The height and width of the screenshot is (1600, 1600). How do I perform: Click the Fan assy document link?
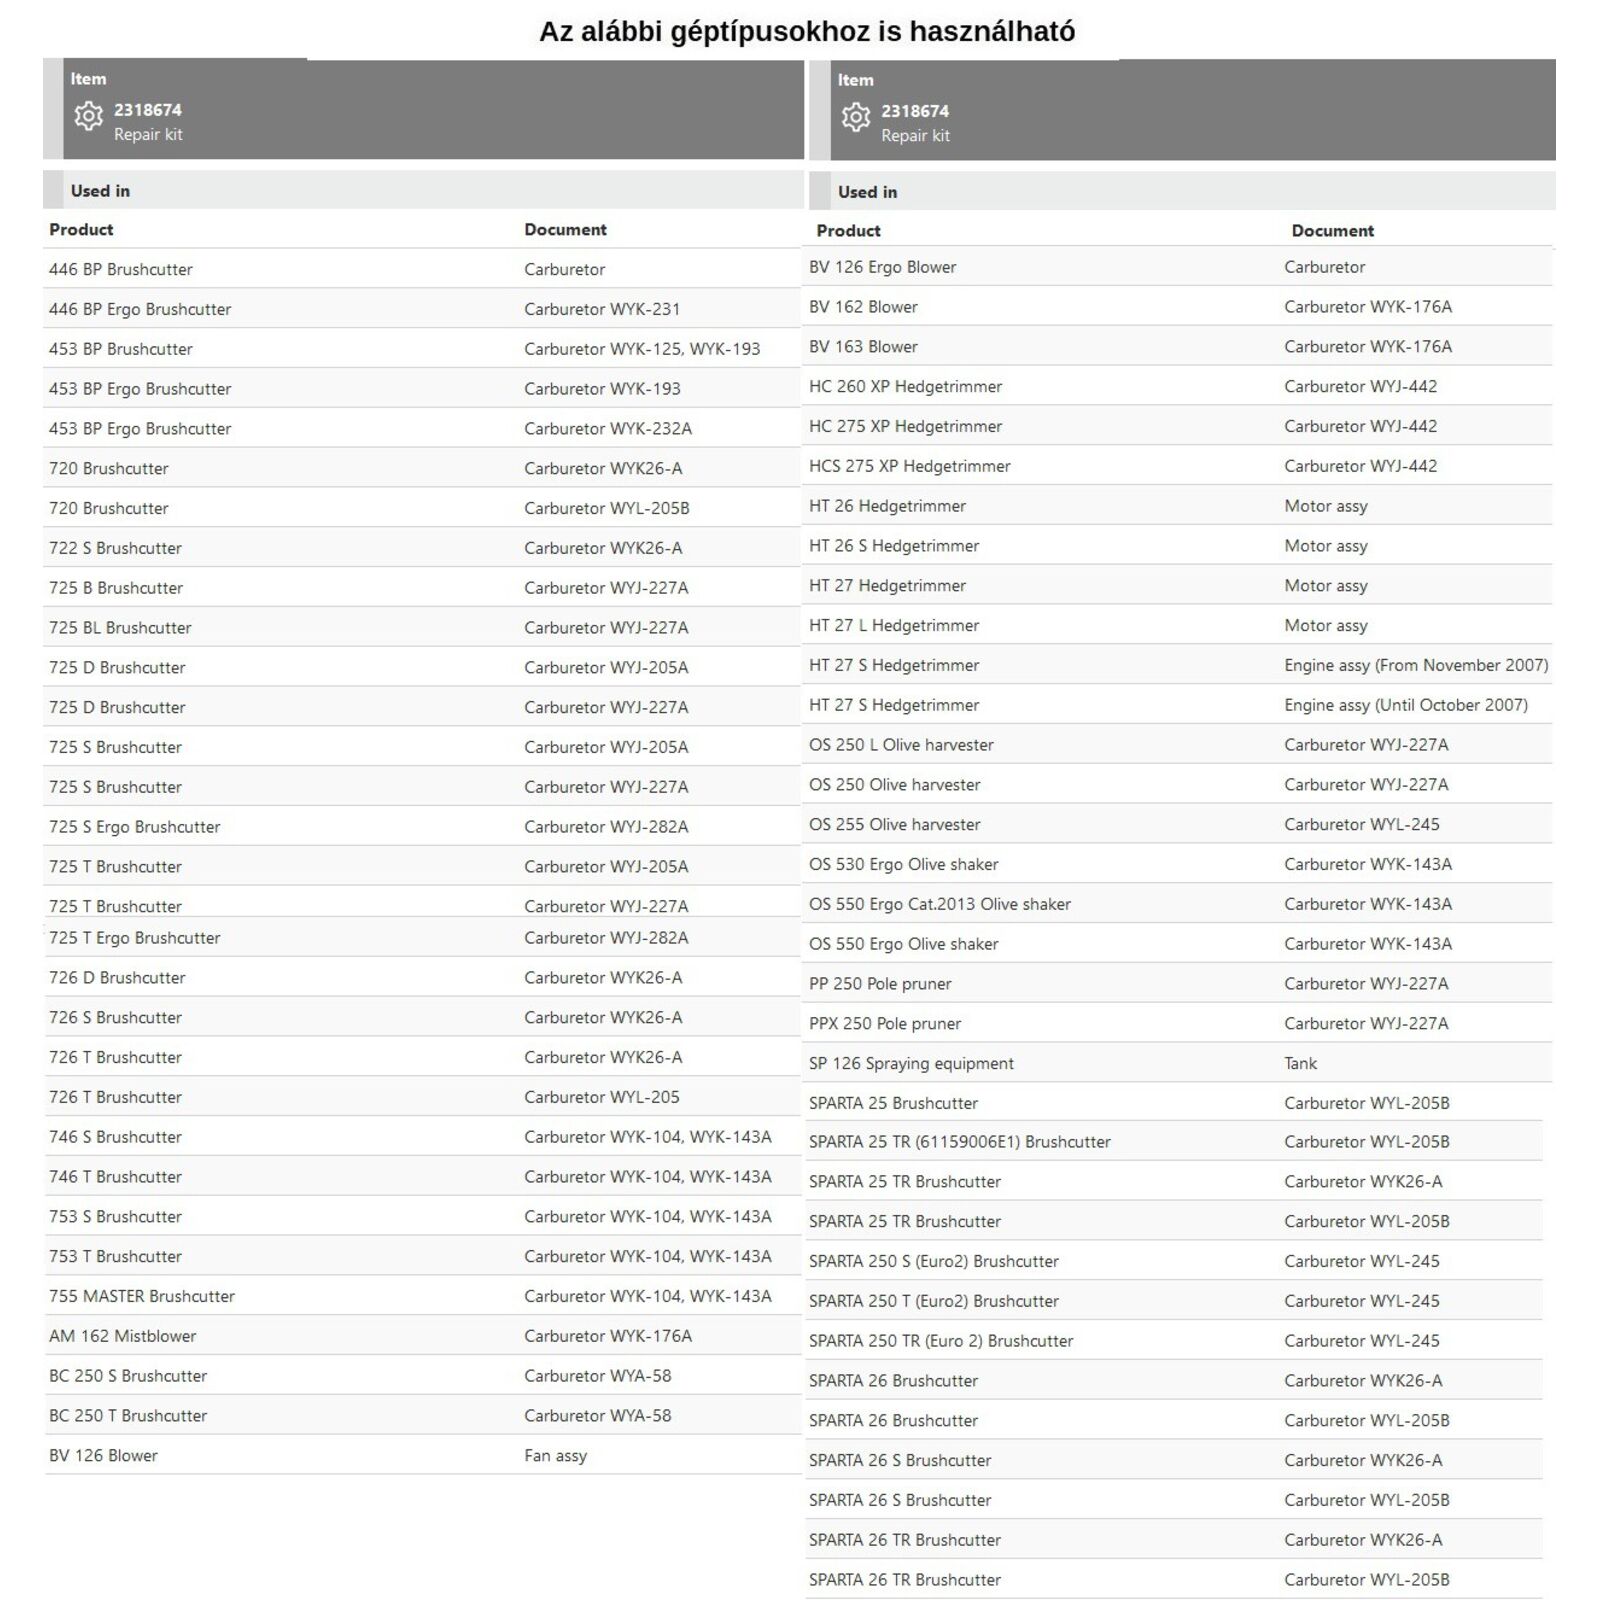tap(555, 1456)
